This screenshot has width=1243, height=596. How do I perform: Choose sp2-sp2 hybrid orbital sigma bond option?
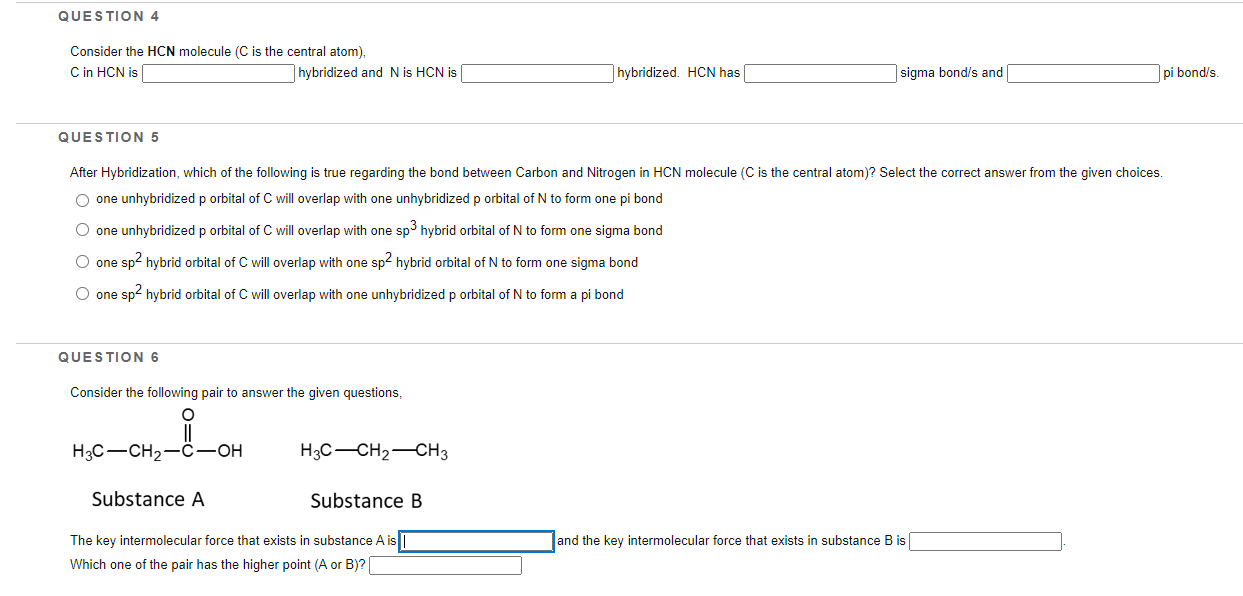[82, 261]
